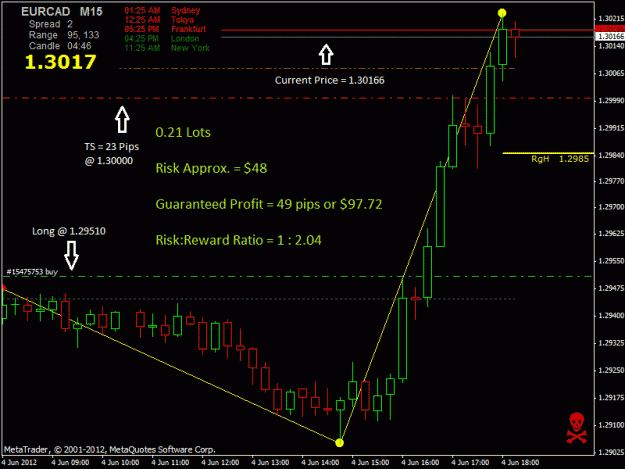Click the "RgH 1.2985" label
This screenshot has width=625, height=469.
560,159
